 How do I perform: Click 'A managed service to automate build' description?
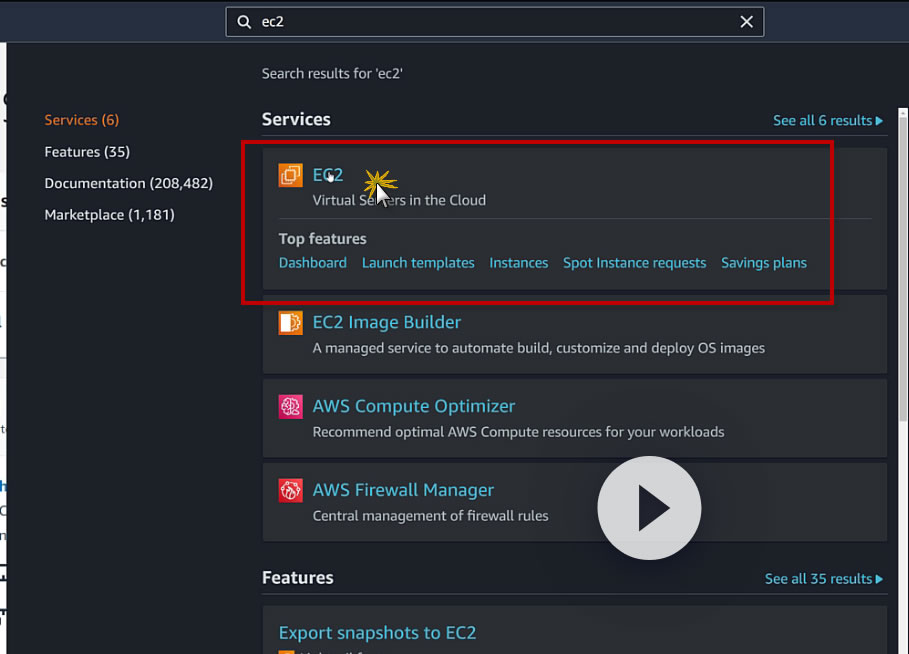pyautogui.click(x=539, y=348)
